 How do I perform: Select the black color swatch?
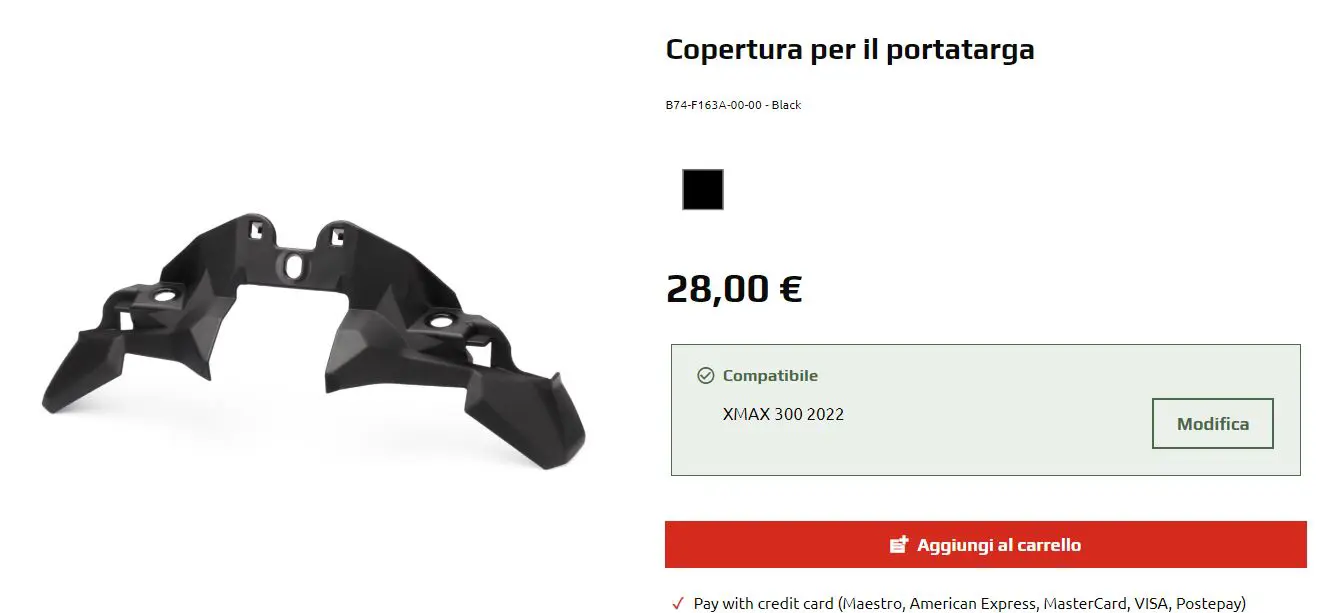point(702,190)
